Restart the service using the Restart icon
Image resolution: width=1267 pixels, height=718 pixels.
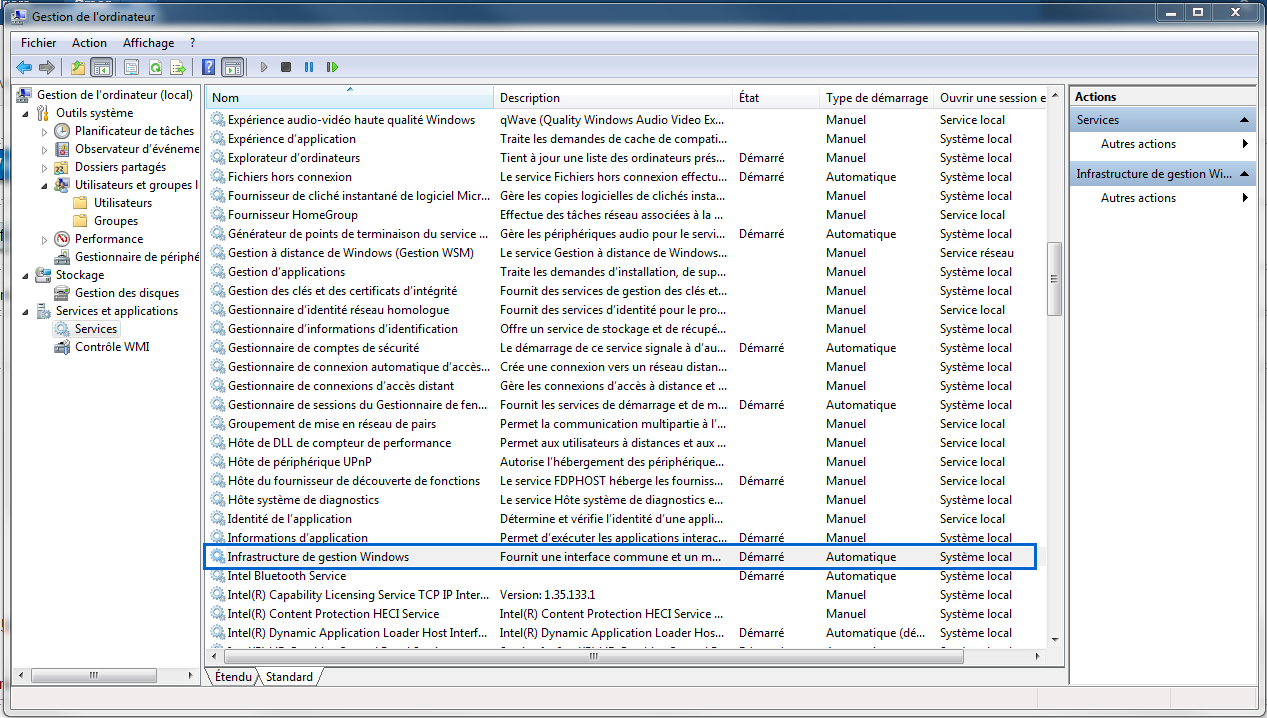(x=332, y=67)
